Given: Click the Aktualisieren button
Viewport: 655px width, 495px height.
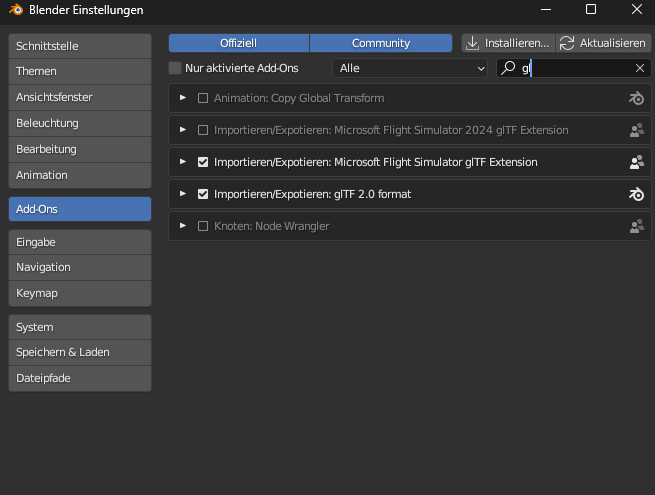Looking at the screenshot, I should click(x=603, y=43).
